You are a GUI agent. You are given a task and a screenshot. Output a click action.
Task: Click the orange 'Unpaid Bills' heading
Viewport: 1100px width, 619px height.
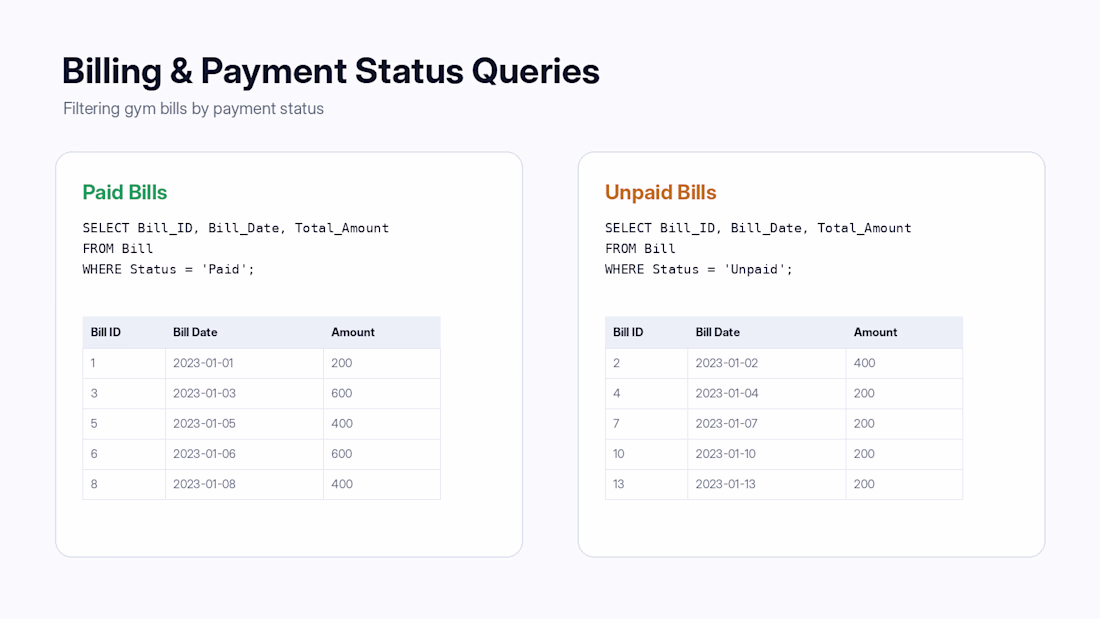(x=661, y=192)
